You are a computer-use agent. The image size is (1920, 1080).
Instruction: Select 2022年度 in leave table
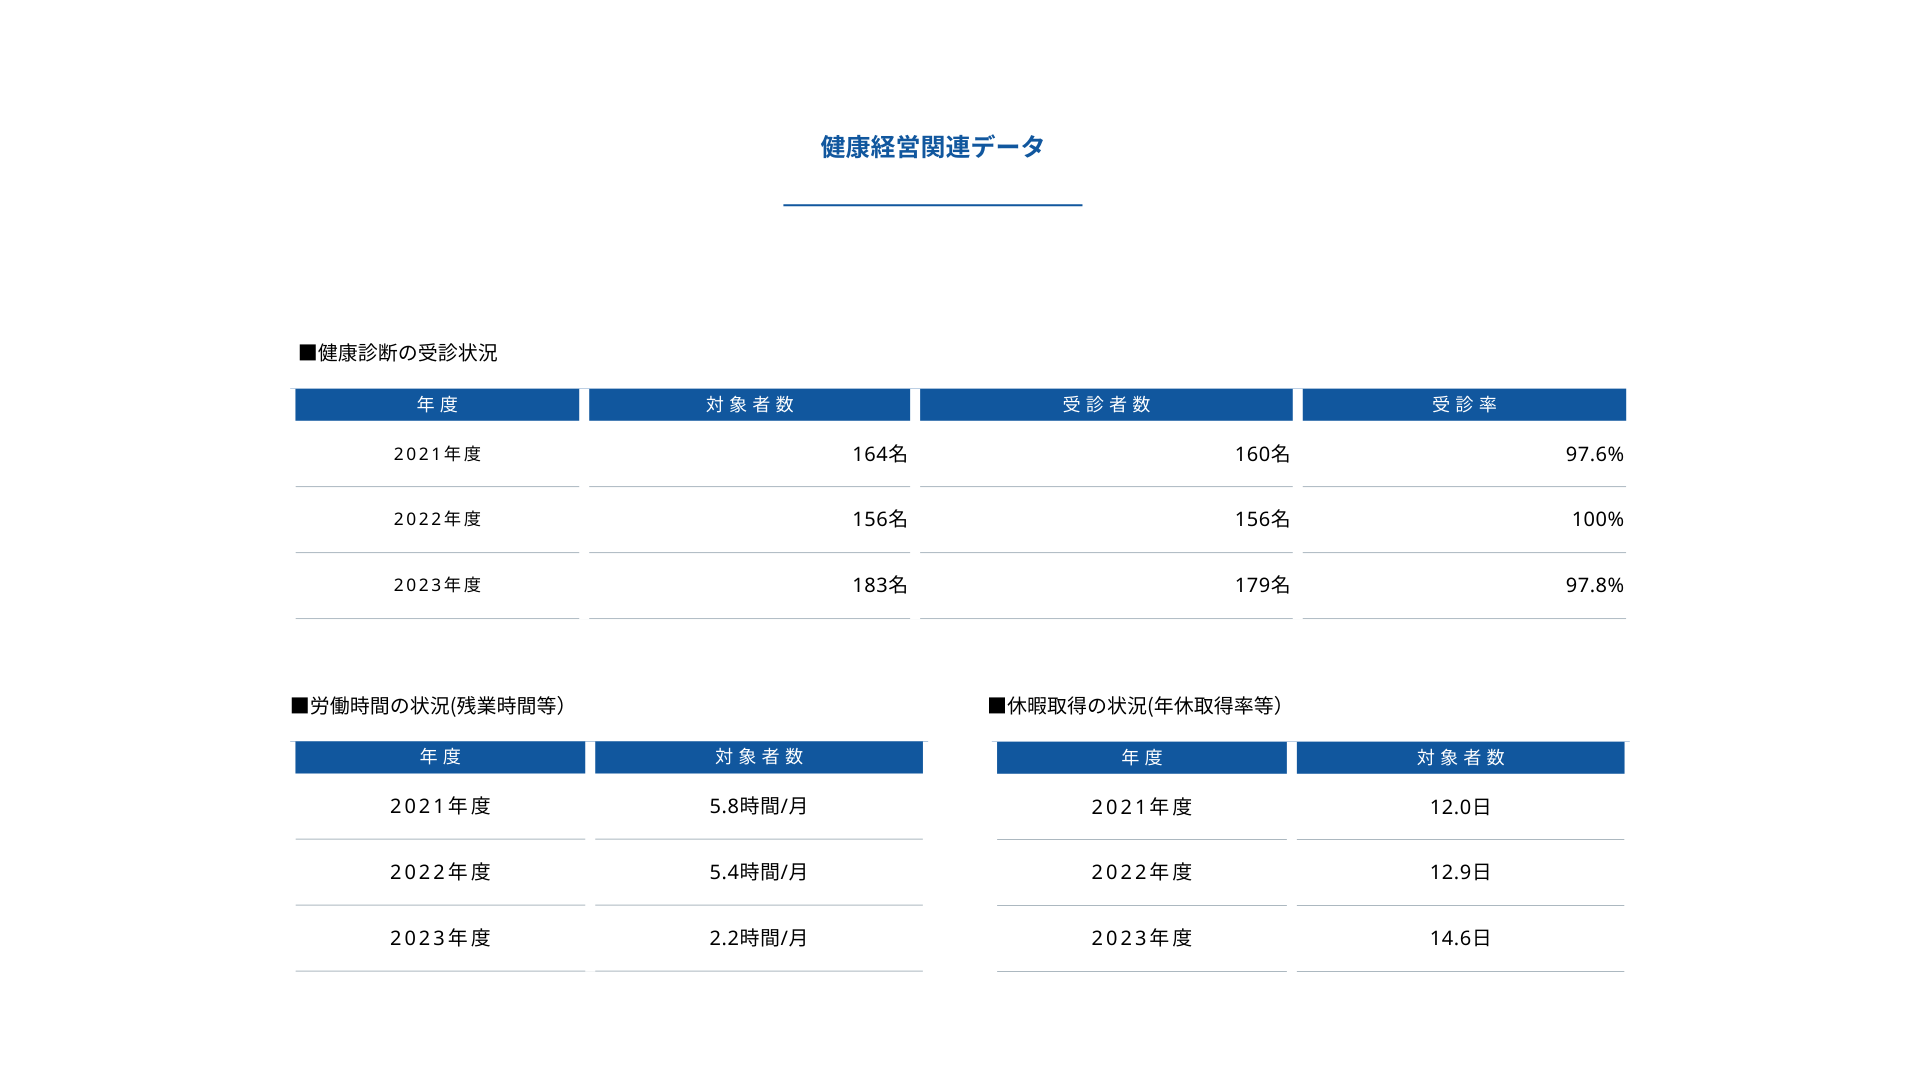(1142, 872)
